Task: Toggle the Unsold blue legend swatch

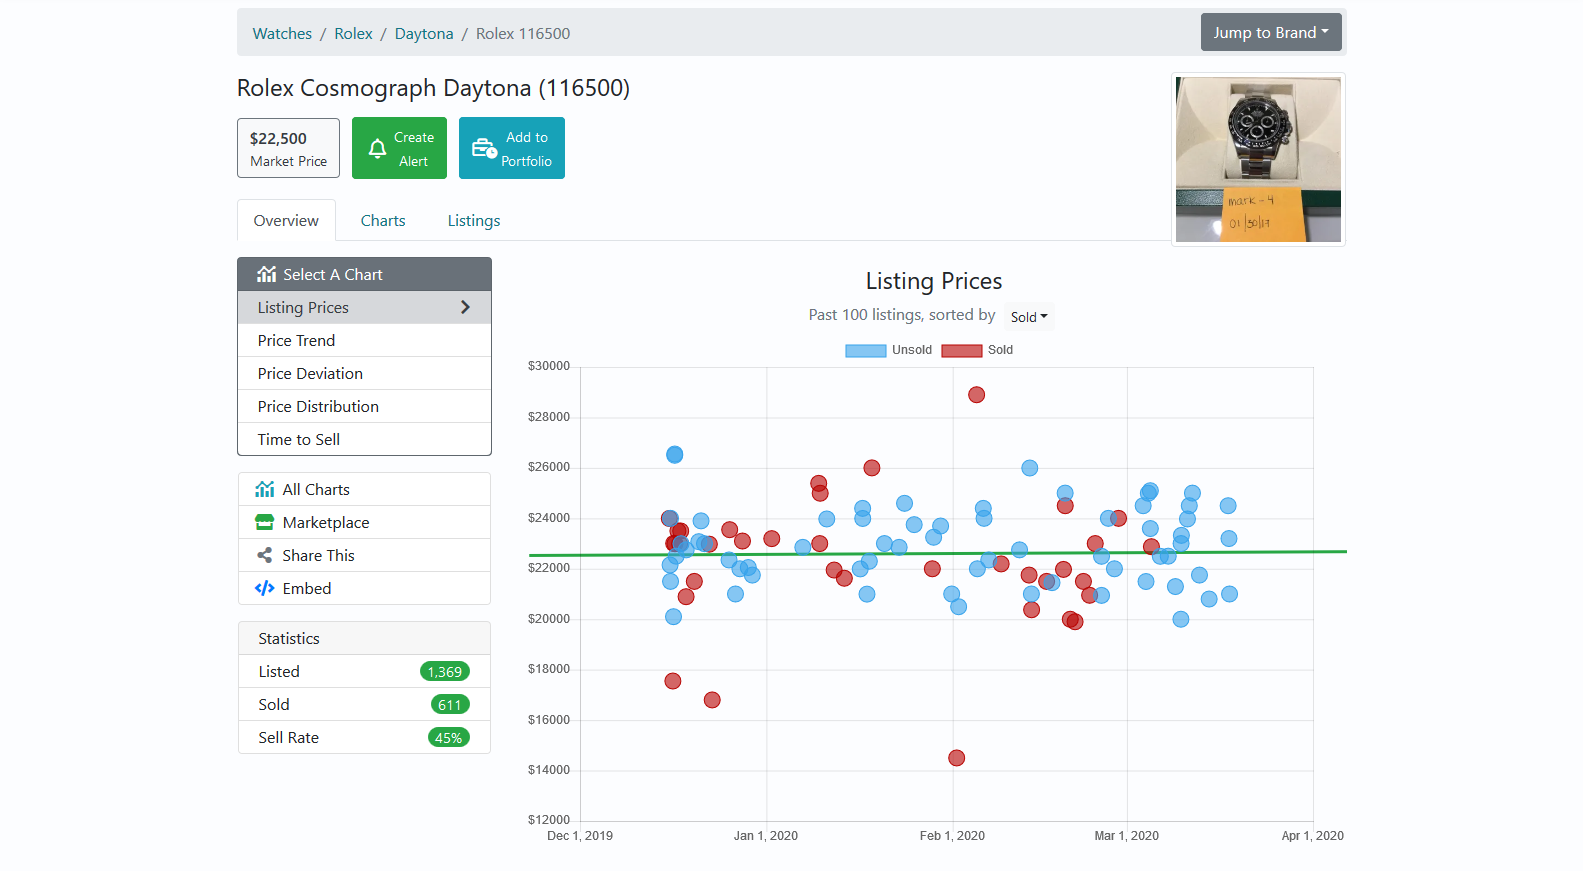Action: tap(866, 350)
